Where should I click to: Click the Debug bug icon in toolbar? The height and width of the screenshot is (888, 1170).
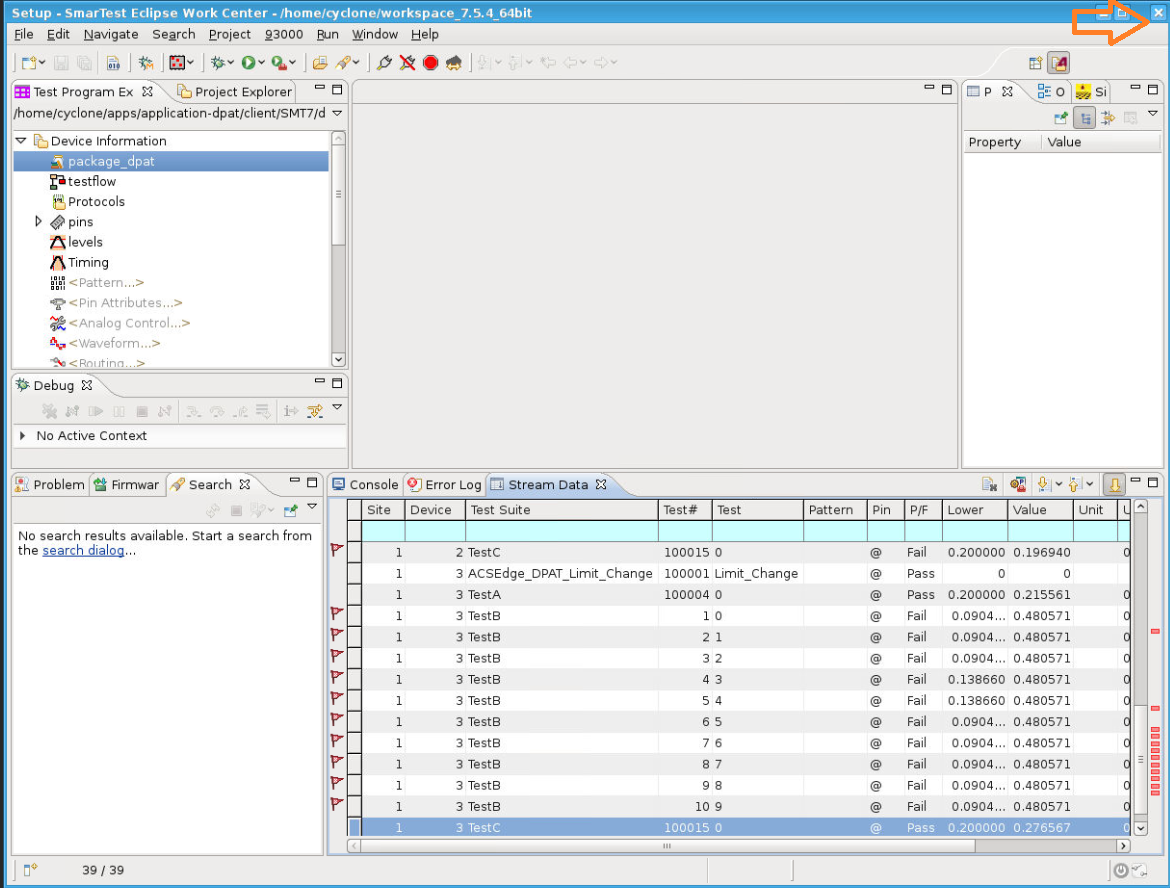(217, 63)
